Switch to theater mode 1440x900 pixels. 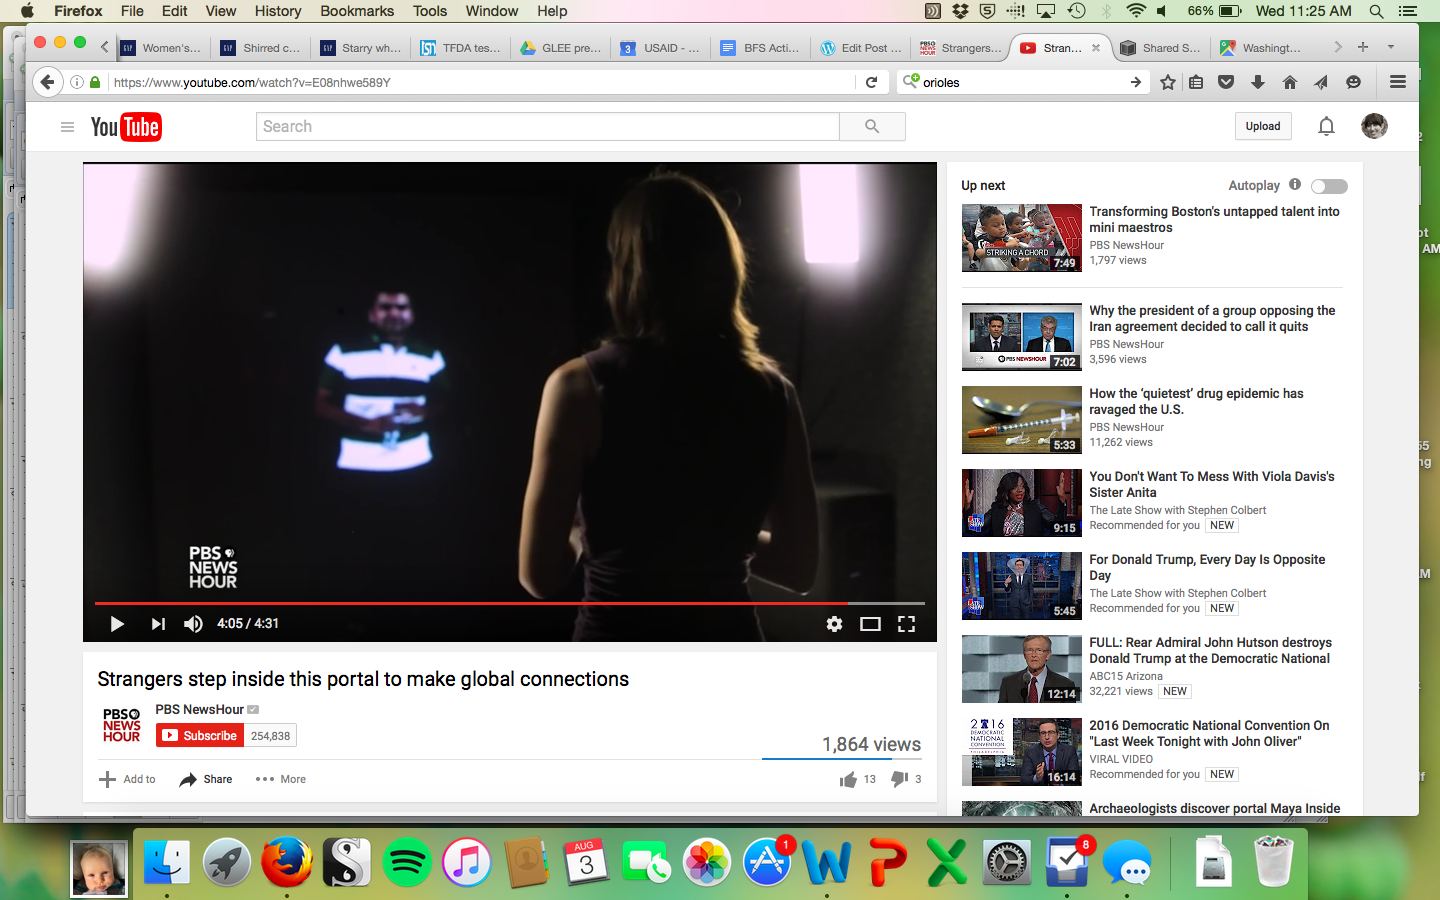[870, 624]
